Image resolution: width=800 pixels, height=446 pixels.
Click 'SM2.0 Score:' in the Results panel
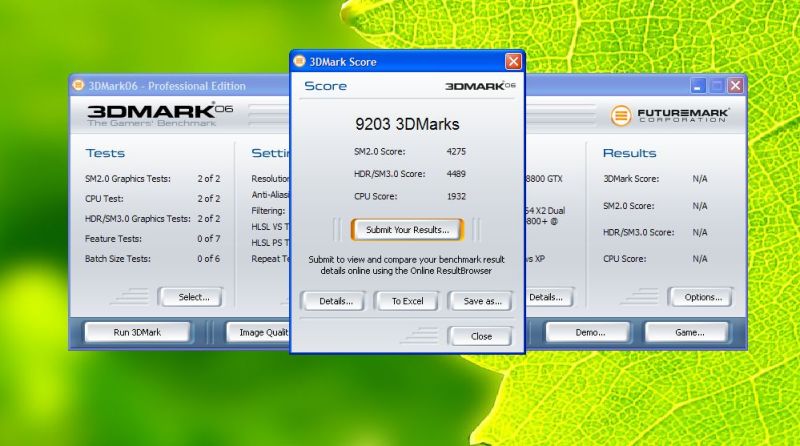[655, 206]
